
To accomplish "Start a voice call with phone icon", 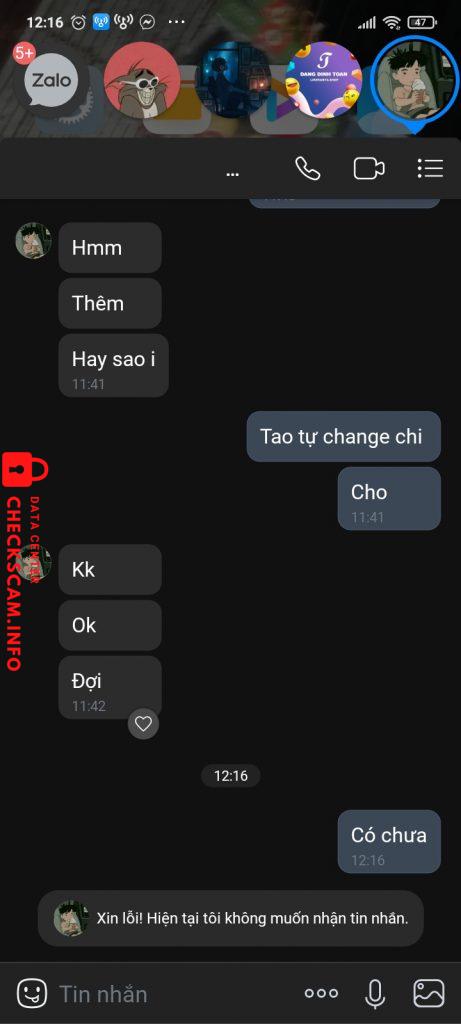I will (308, 168).
